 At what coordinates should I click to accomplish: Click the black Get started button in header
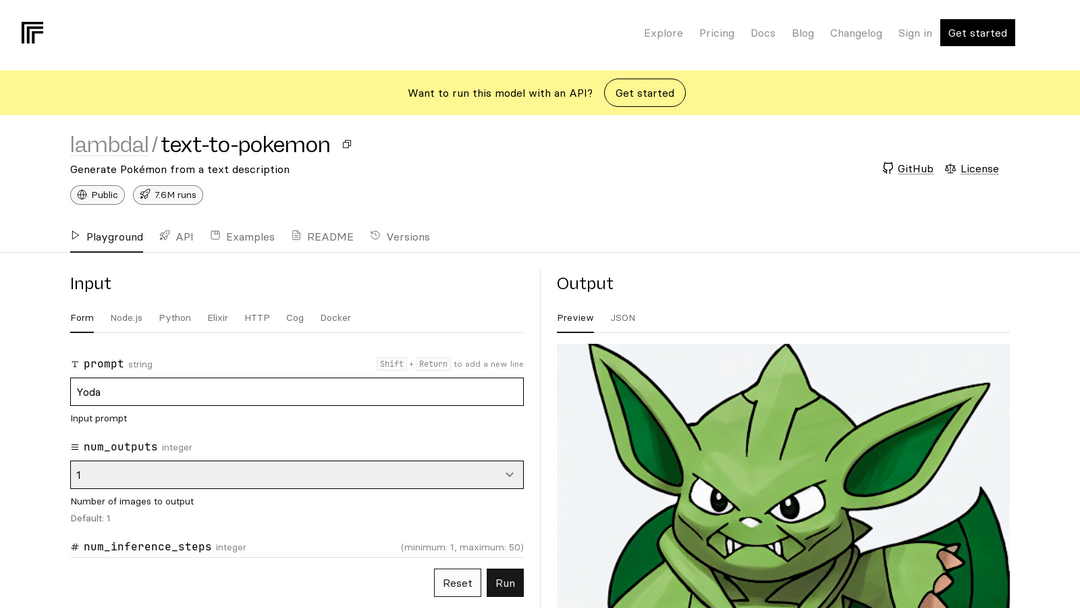coord(977,33)
